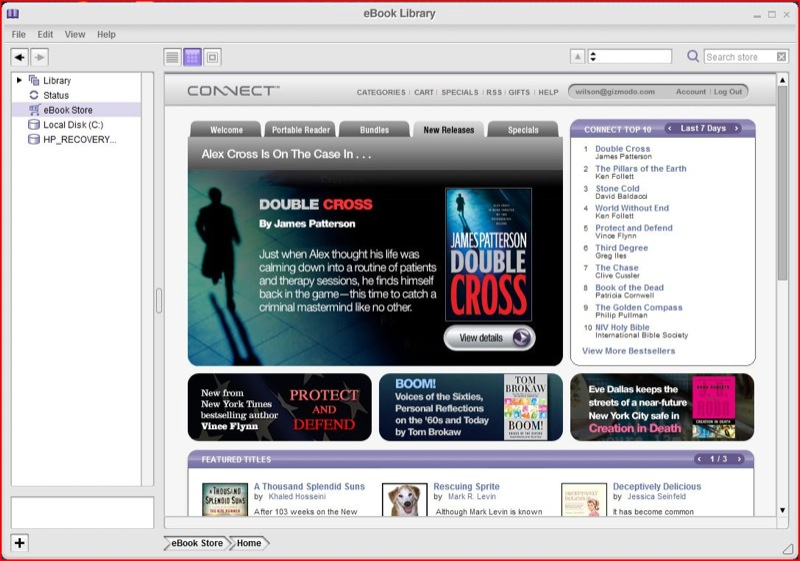Click the Library books icon

pos(34,80)
